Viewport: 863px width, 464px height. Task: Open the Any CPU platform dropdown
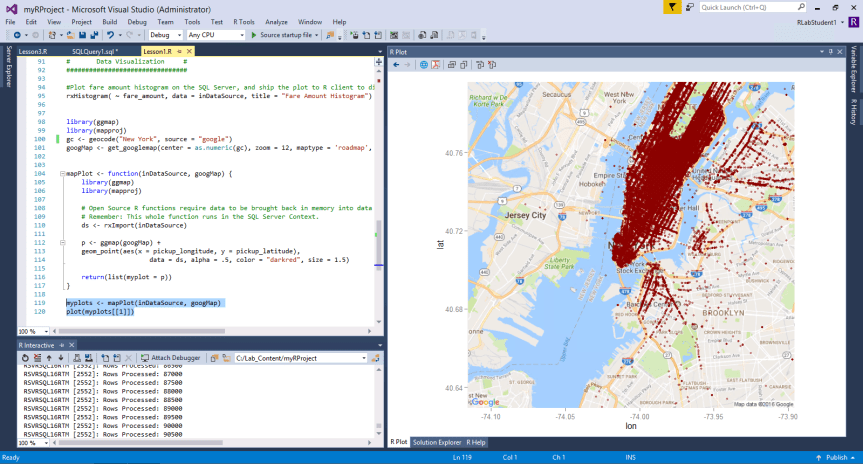tap(216, 35)
